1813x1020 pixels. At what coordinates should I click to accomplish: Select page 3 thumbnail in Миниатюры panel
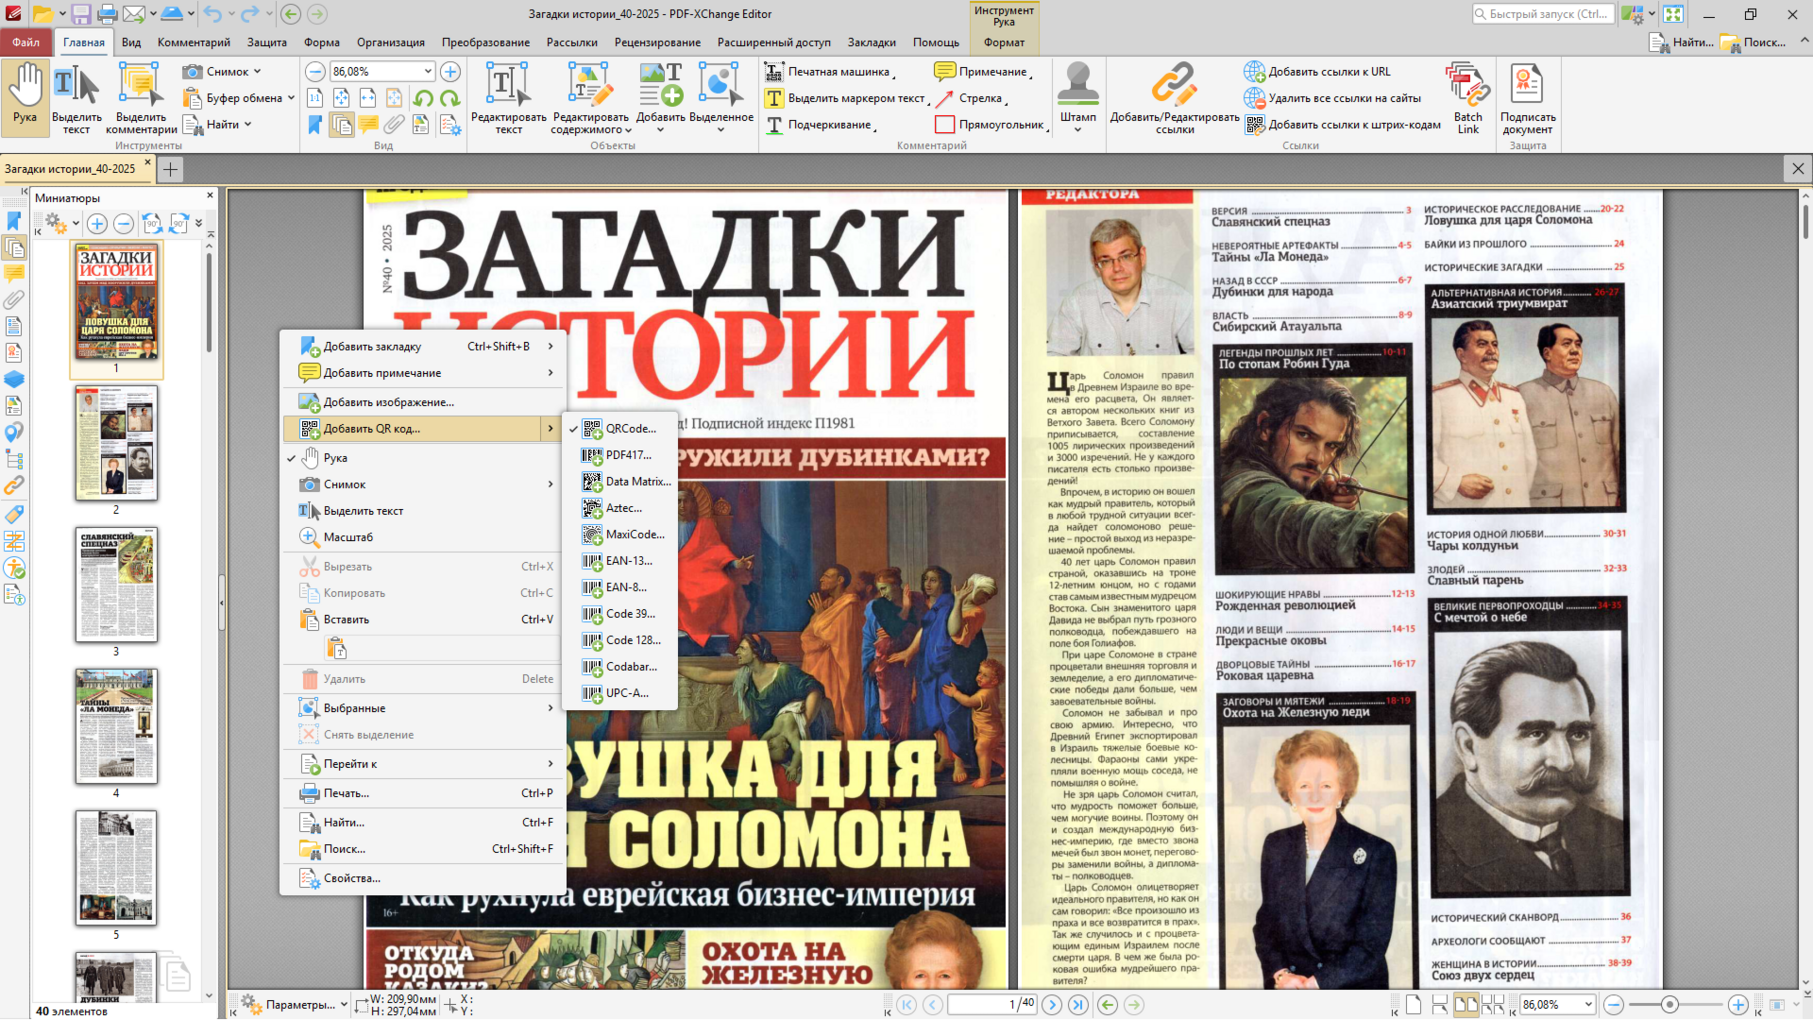pos(116,585)
